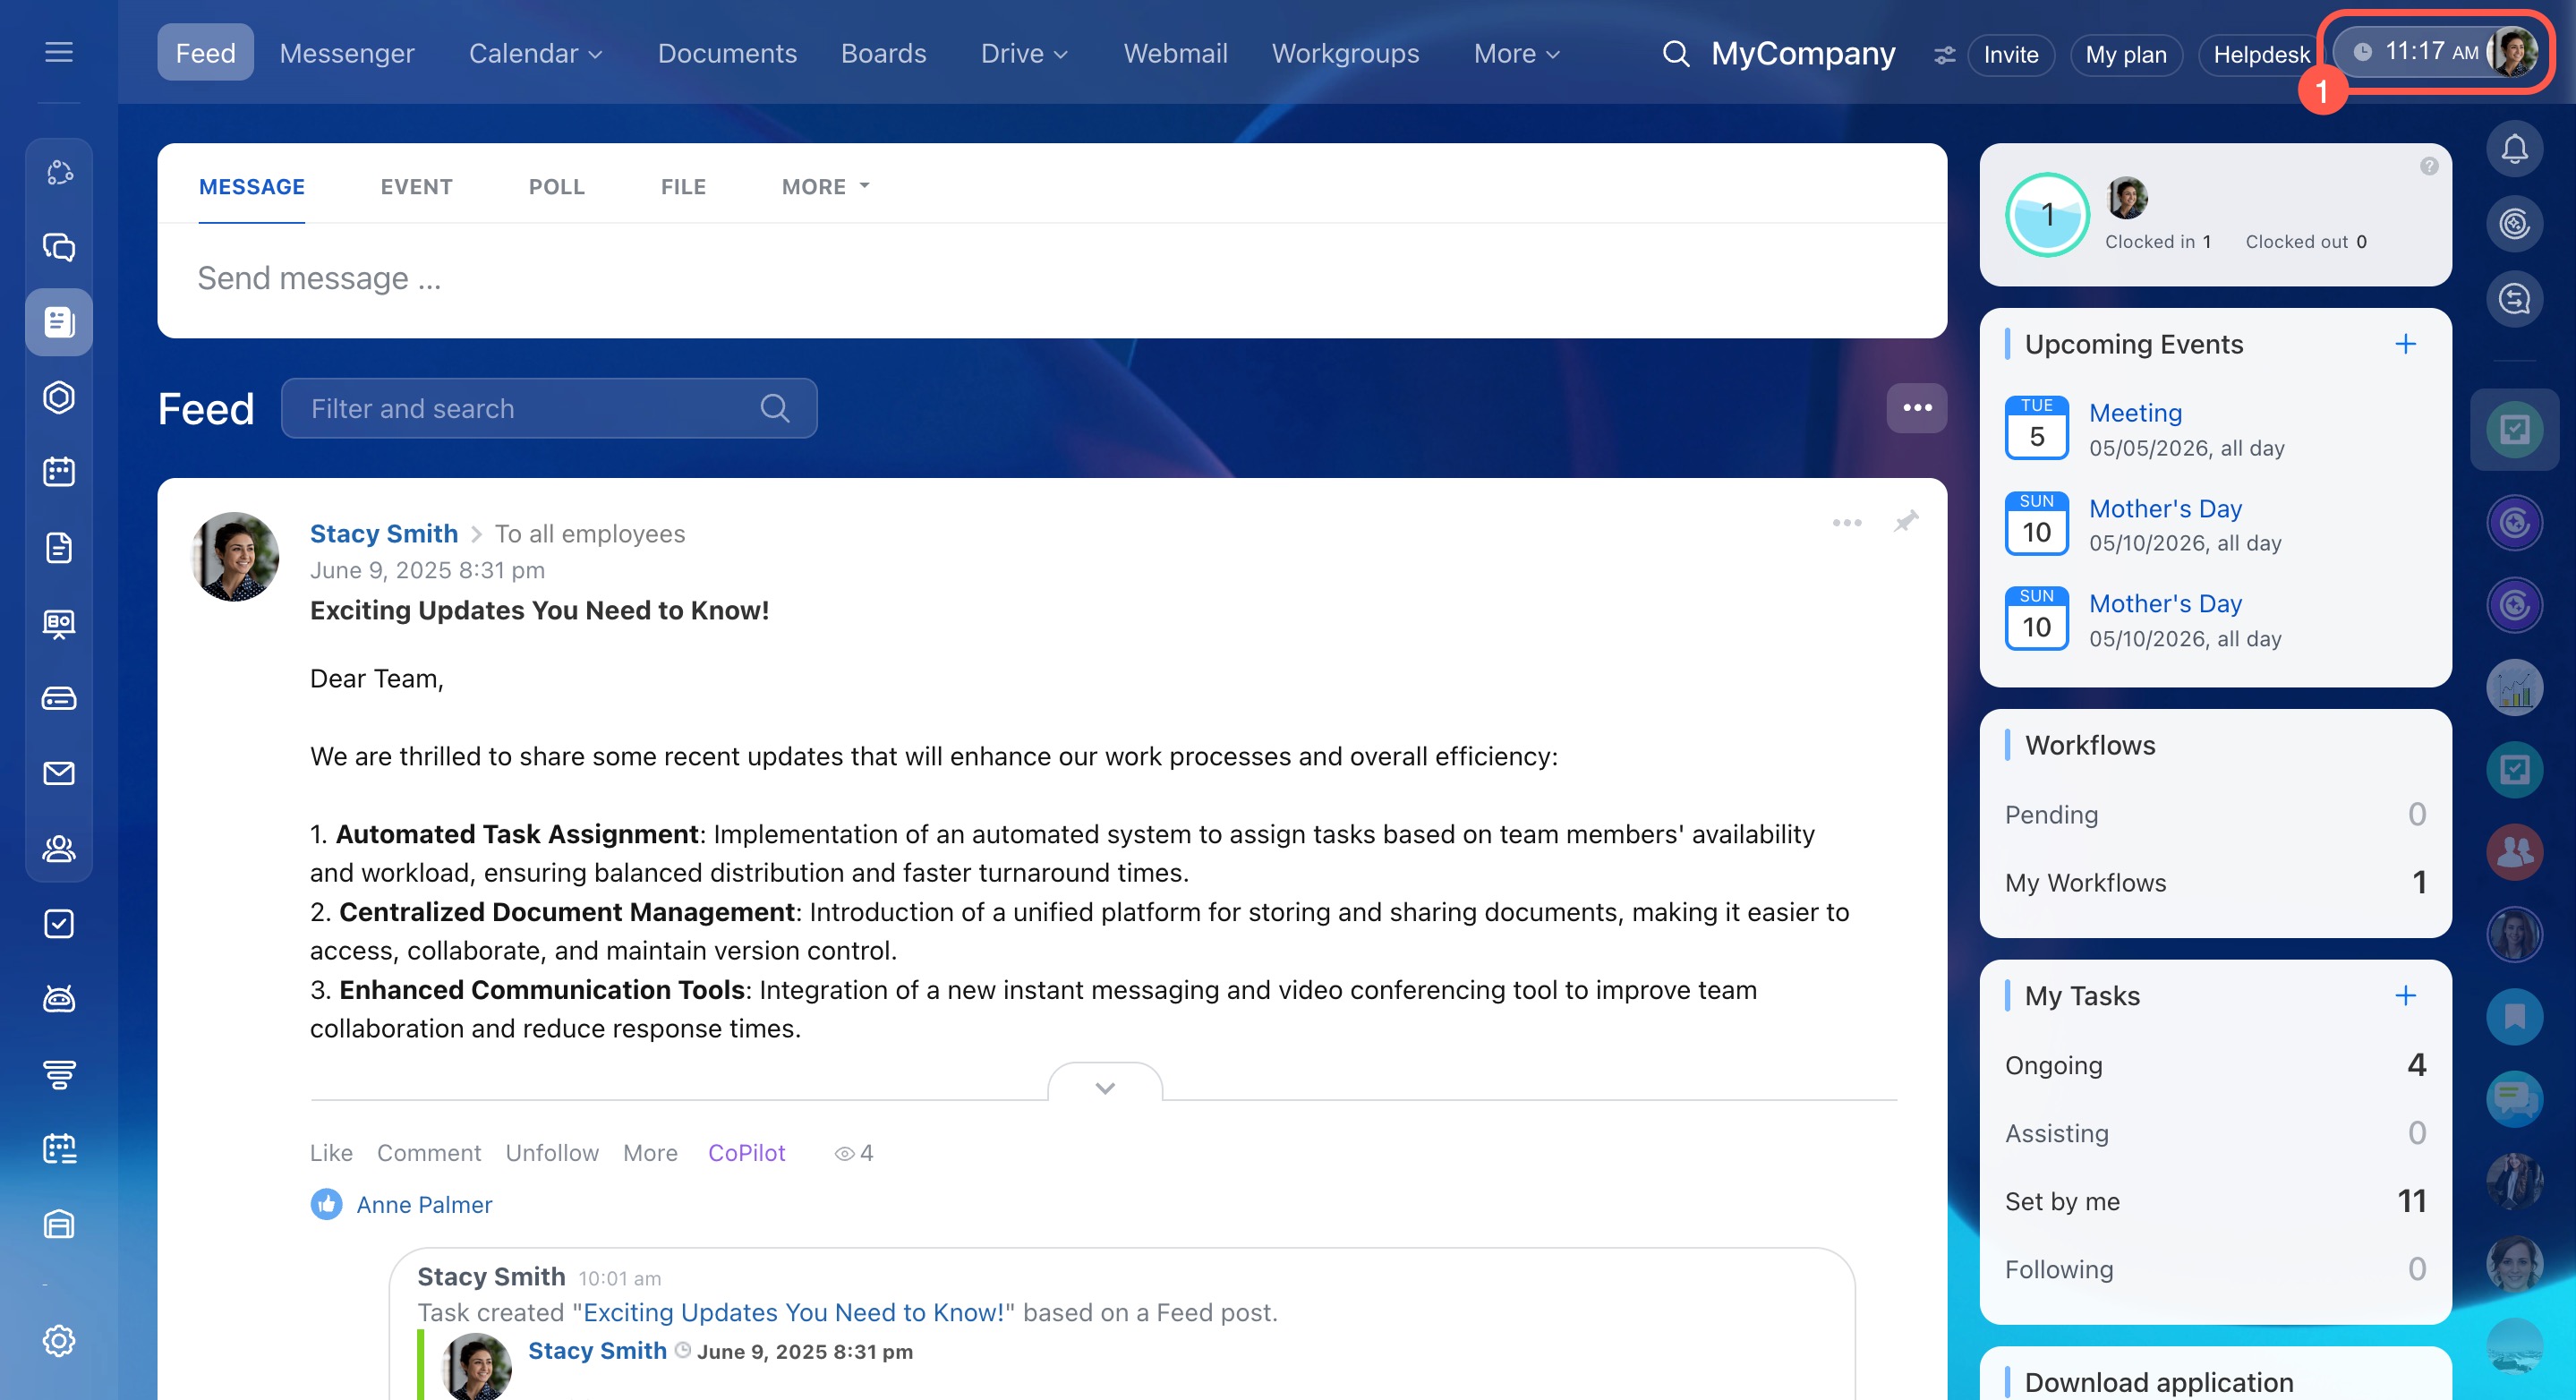Viewport: 2576px width, 1400px height.
Task: Toggle Like on the feed post
Action: pos(331,1153)
